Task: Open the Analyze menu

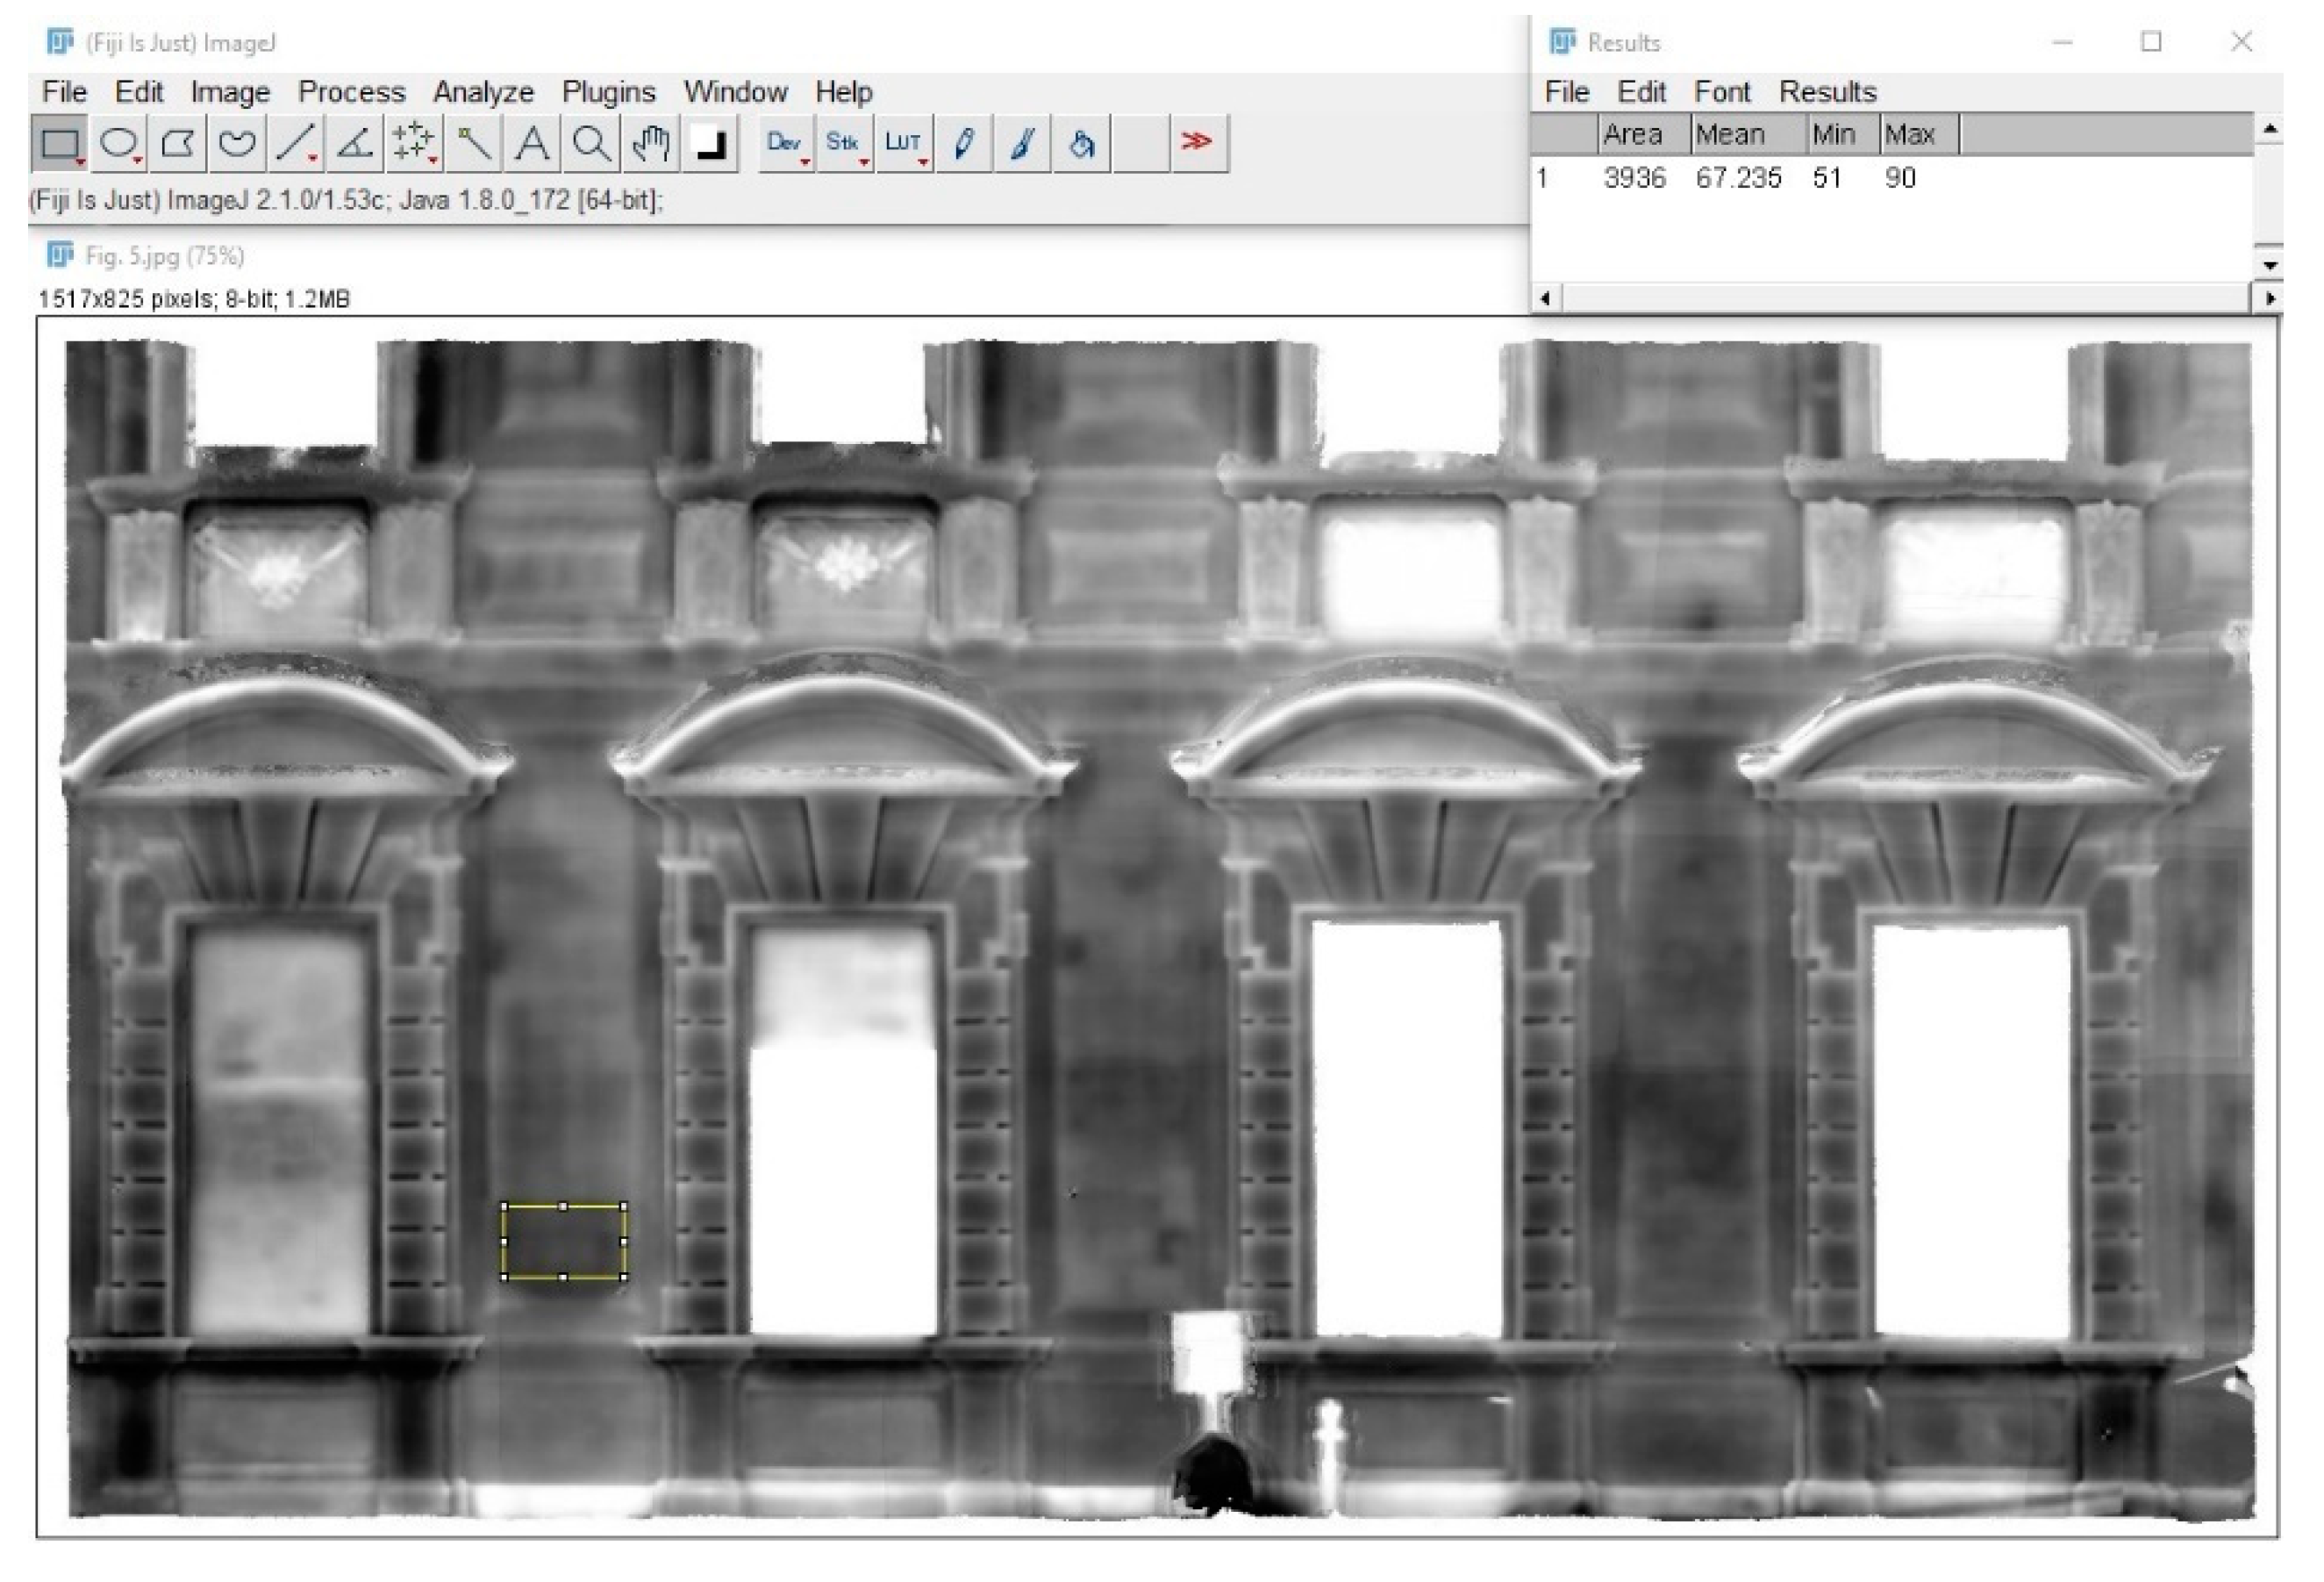Action: coord(483,92)
